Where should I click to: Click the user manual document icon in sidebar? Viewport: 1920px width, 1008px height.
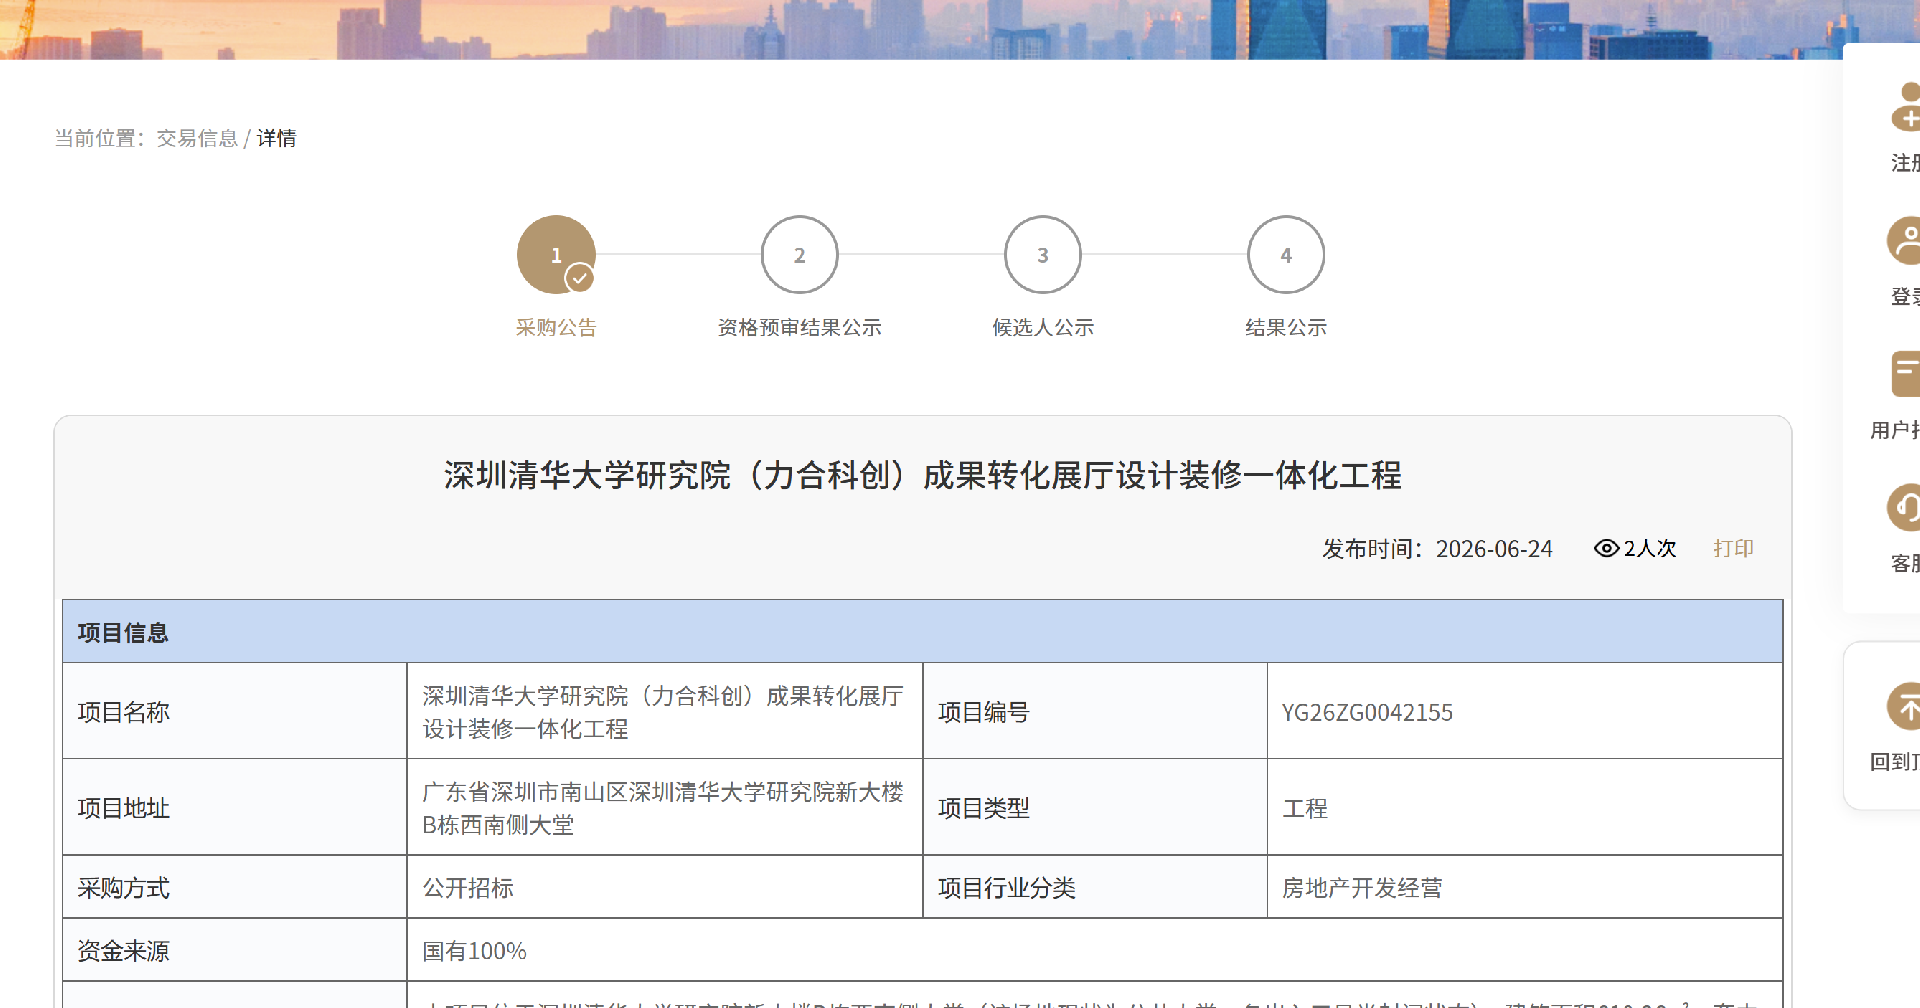click(1906, 374)
